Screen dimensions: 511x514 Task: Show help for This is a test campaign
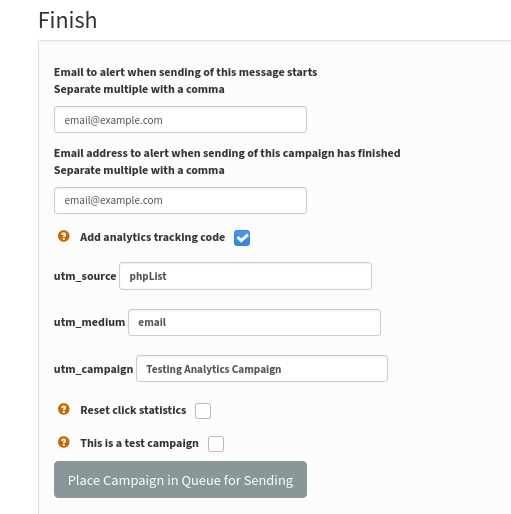pos(64,442)
